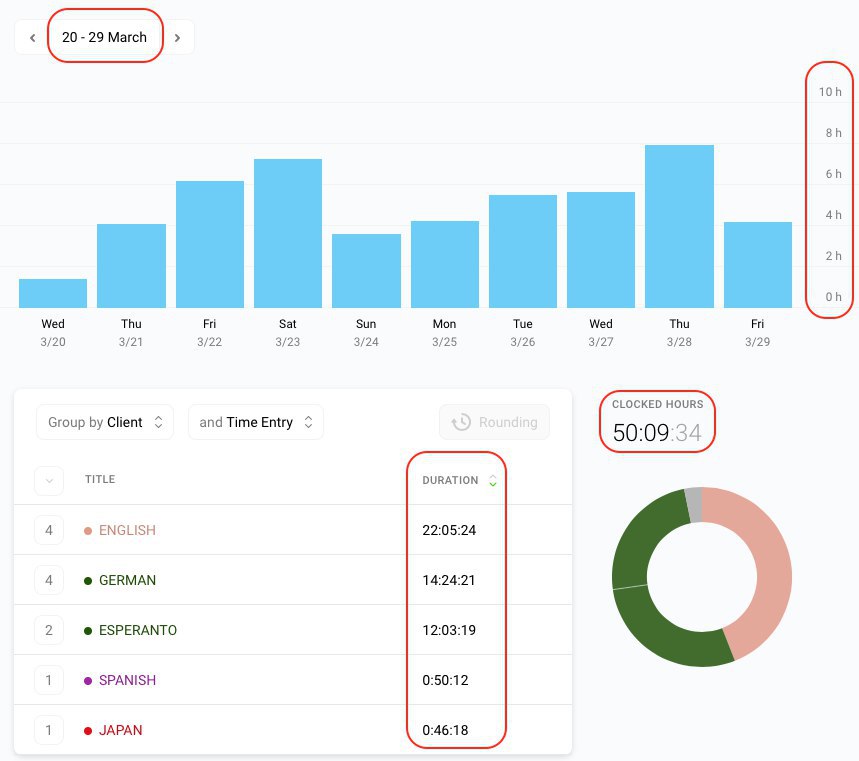Click the Sun 3/24 bar in chart
Viewport: 859px width, 761px height.
tap(366, 271)
